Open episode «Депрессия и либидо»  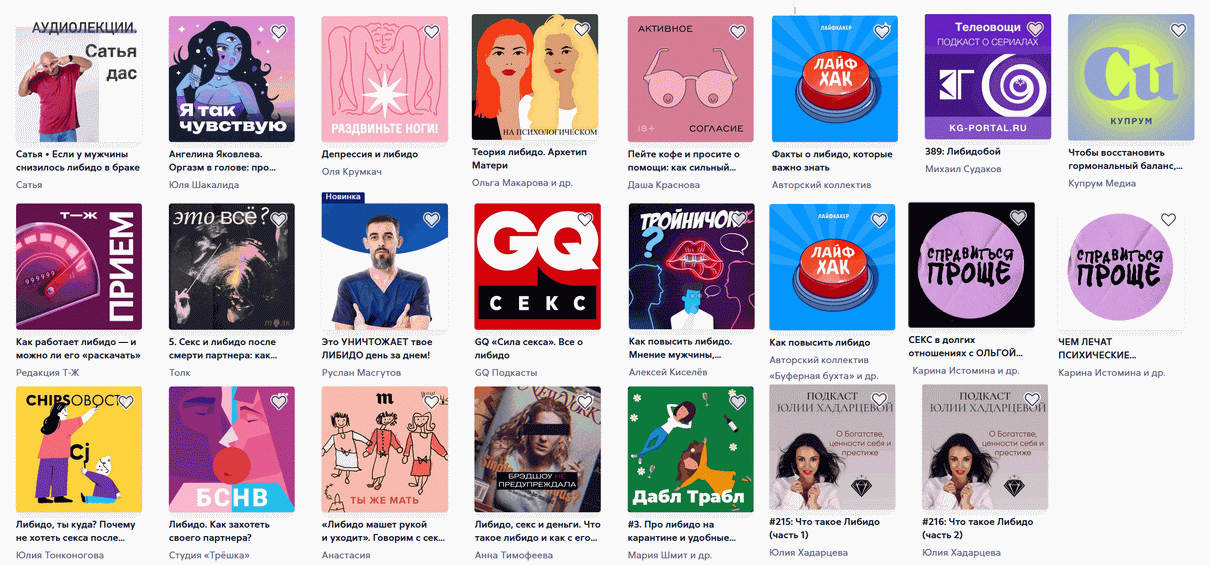pos(370,155)
